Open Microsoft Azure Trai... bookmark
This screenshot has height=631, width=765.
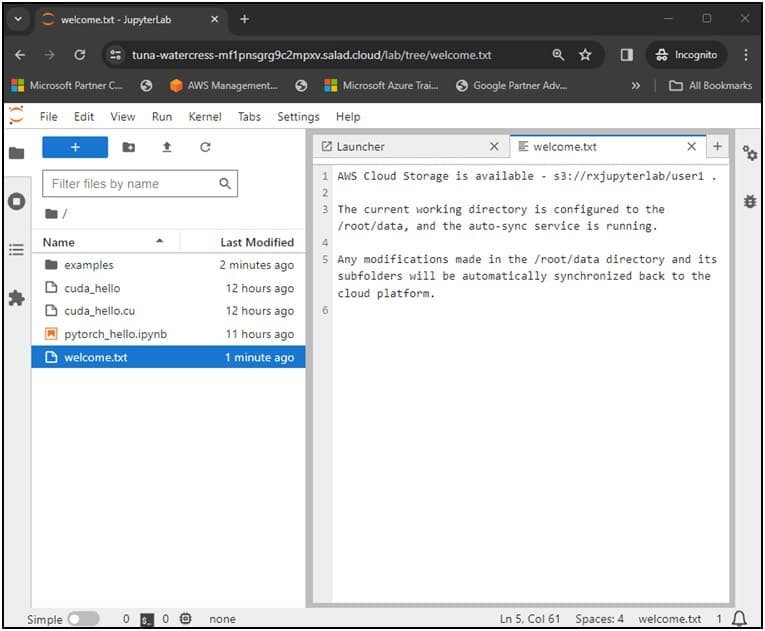(382, 85)
